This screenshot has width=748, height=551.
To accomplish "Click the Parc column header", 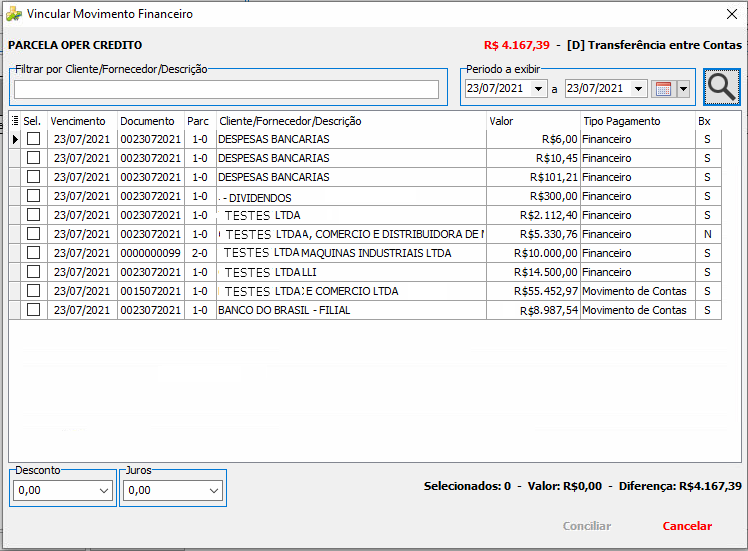I will [x=200, y=121].
